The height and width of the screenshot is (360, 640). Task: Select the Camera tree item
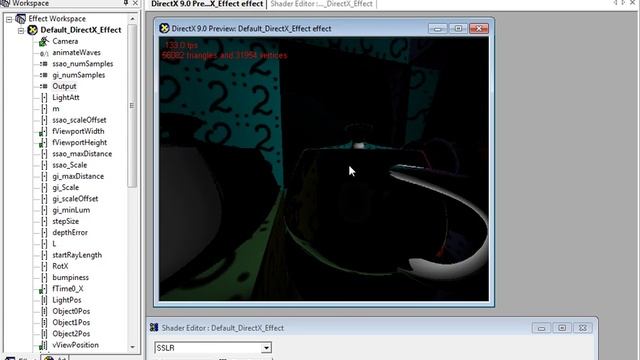pyautogui.click(x=65, y=41)
